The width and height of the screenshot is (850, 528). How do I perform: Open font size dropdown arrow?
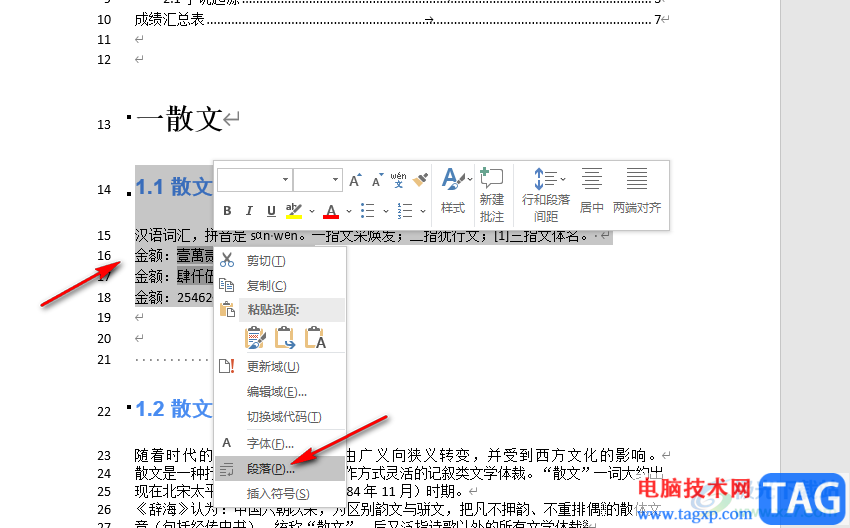pos(336,179)
